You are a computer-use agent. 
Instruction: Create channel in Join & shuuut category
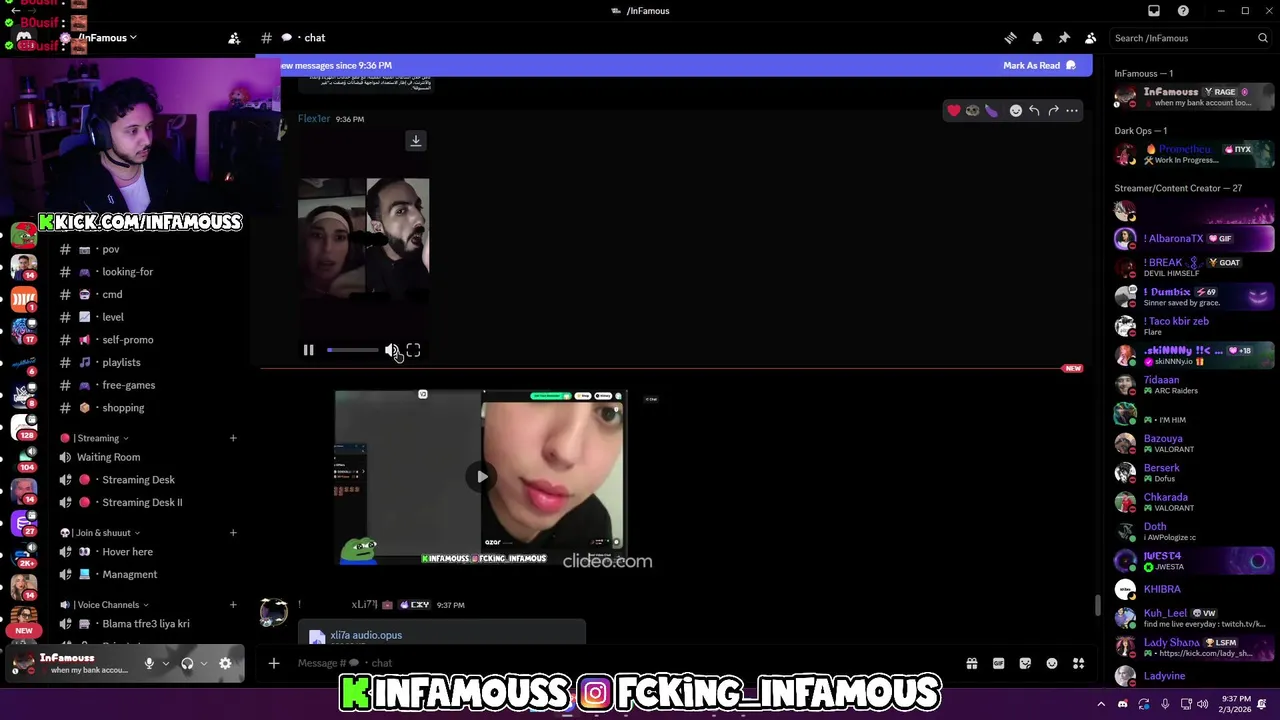coord(233,533)
